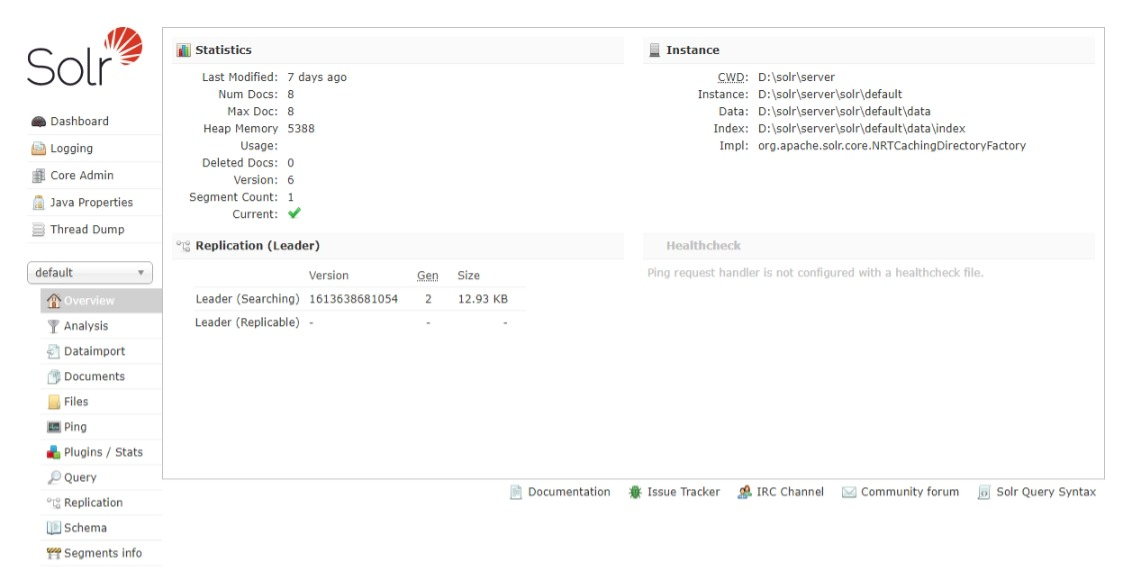Click the Solr logo
This screenshot has height=574, width=1132.
(x=84, y=56)
